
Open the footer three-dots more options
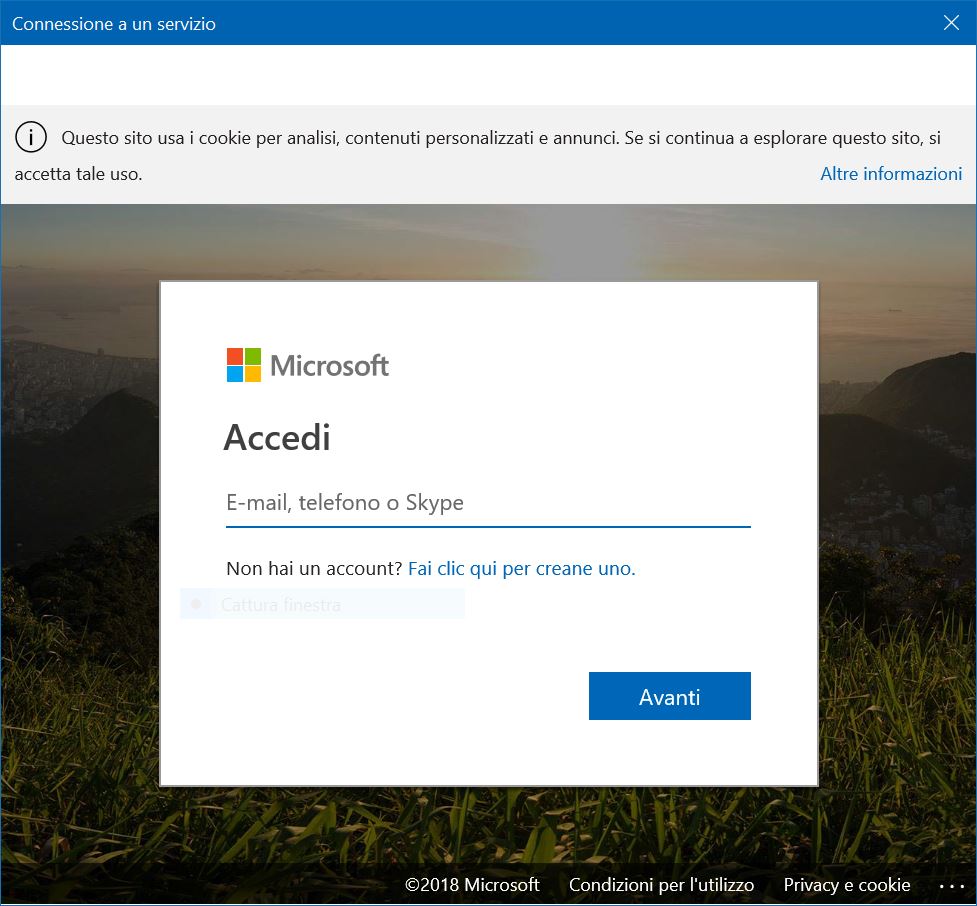[951, 886]
